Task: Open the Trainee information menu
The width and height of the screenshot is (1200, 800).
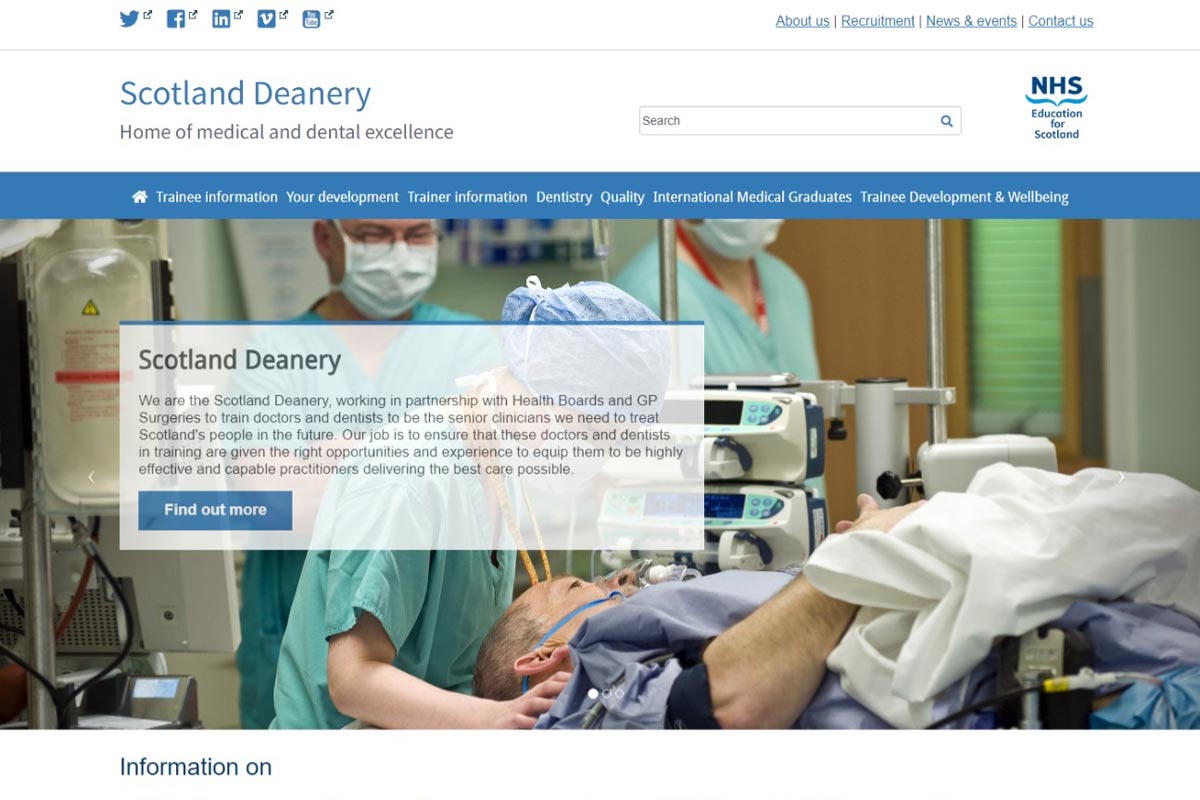Action: point(217,197)
